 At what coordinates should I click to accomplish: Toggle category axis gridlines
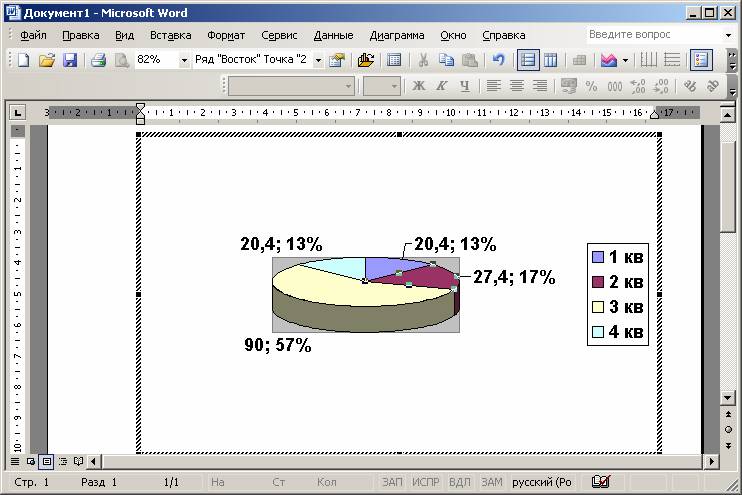tap(649, 60)
